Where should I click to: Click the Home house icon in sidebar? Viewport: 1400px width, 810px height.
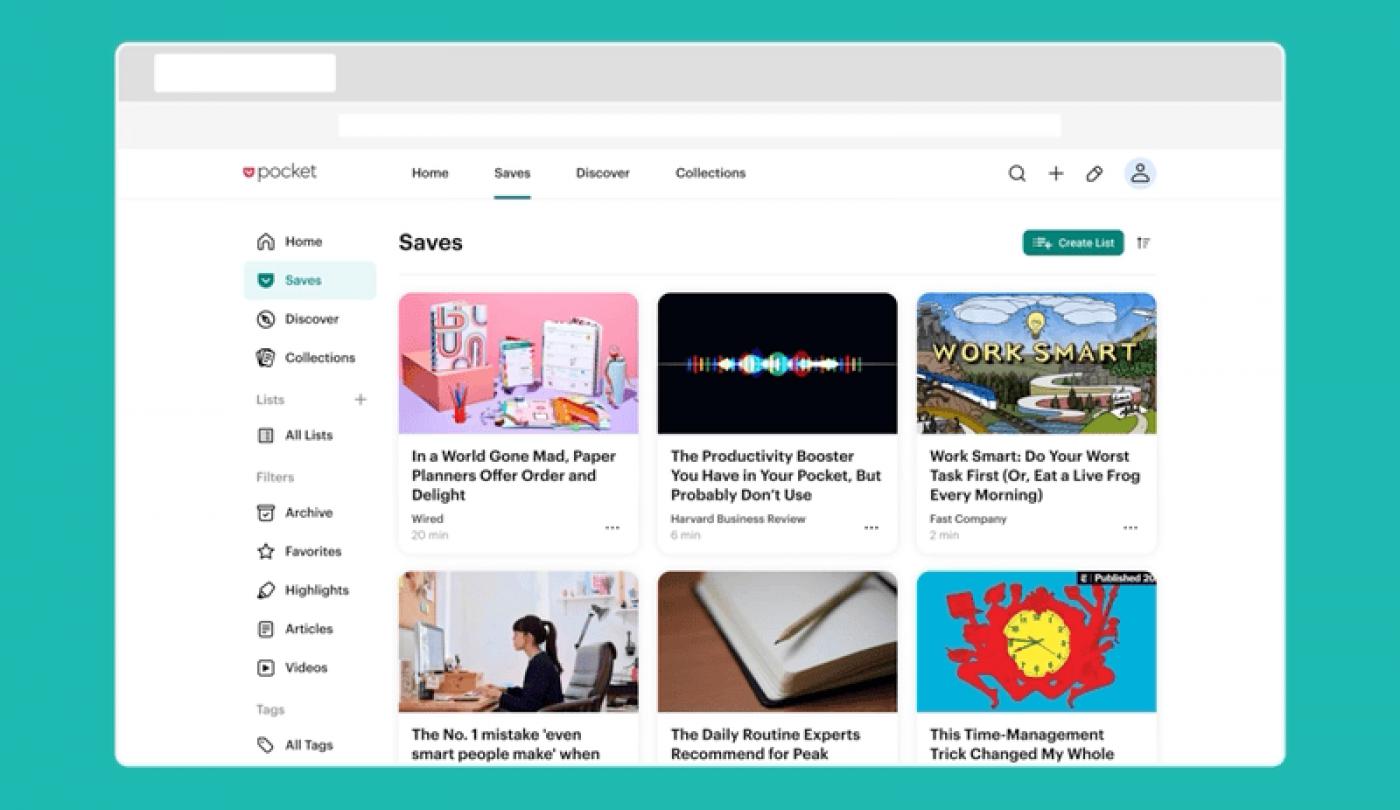(x=265, y=241)
